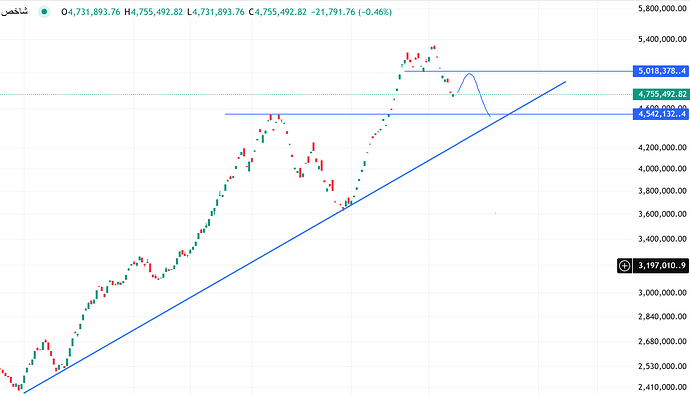Click the High value H4,755,492.82 in legend
This screenshot has width=690, height=396.
click(x=153, y=12)
